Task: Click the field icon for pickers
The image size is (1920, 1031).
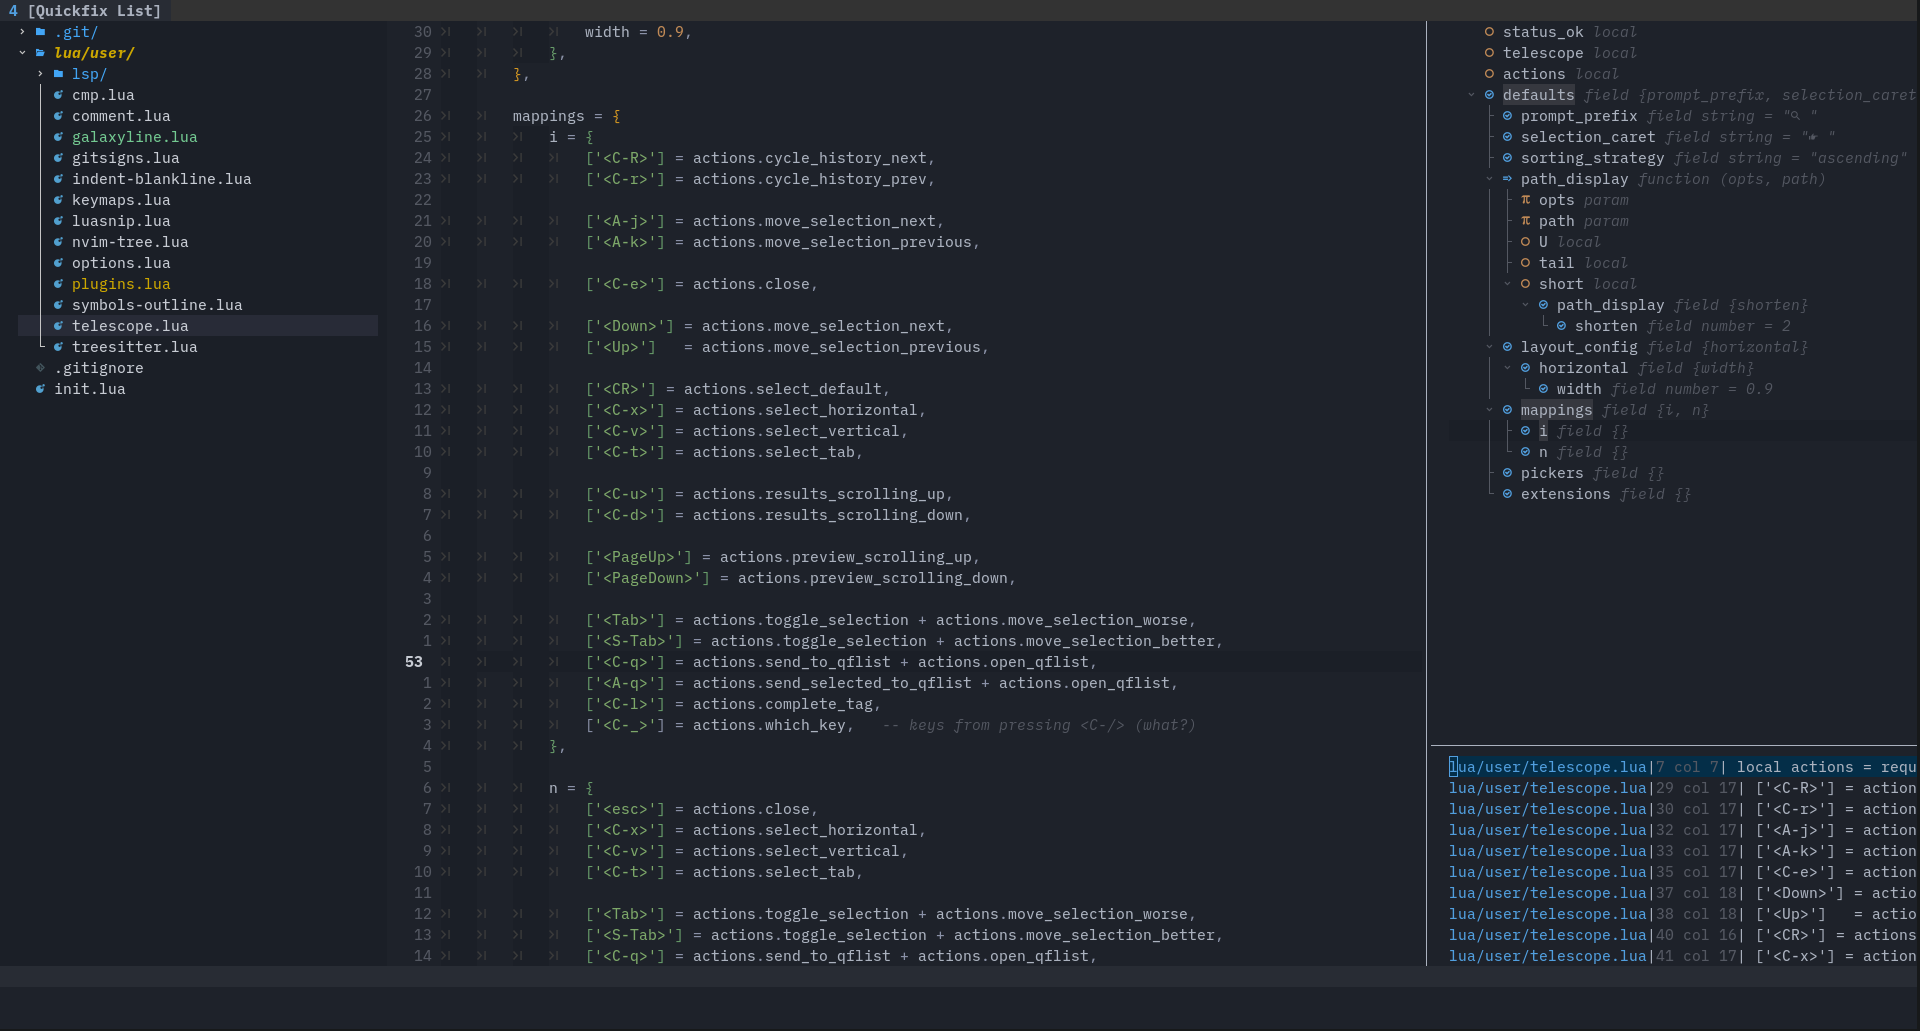Action: (x=1507, y=473)
